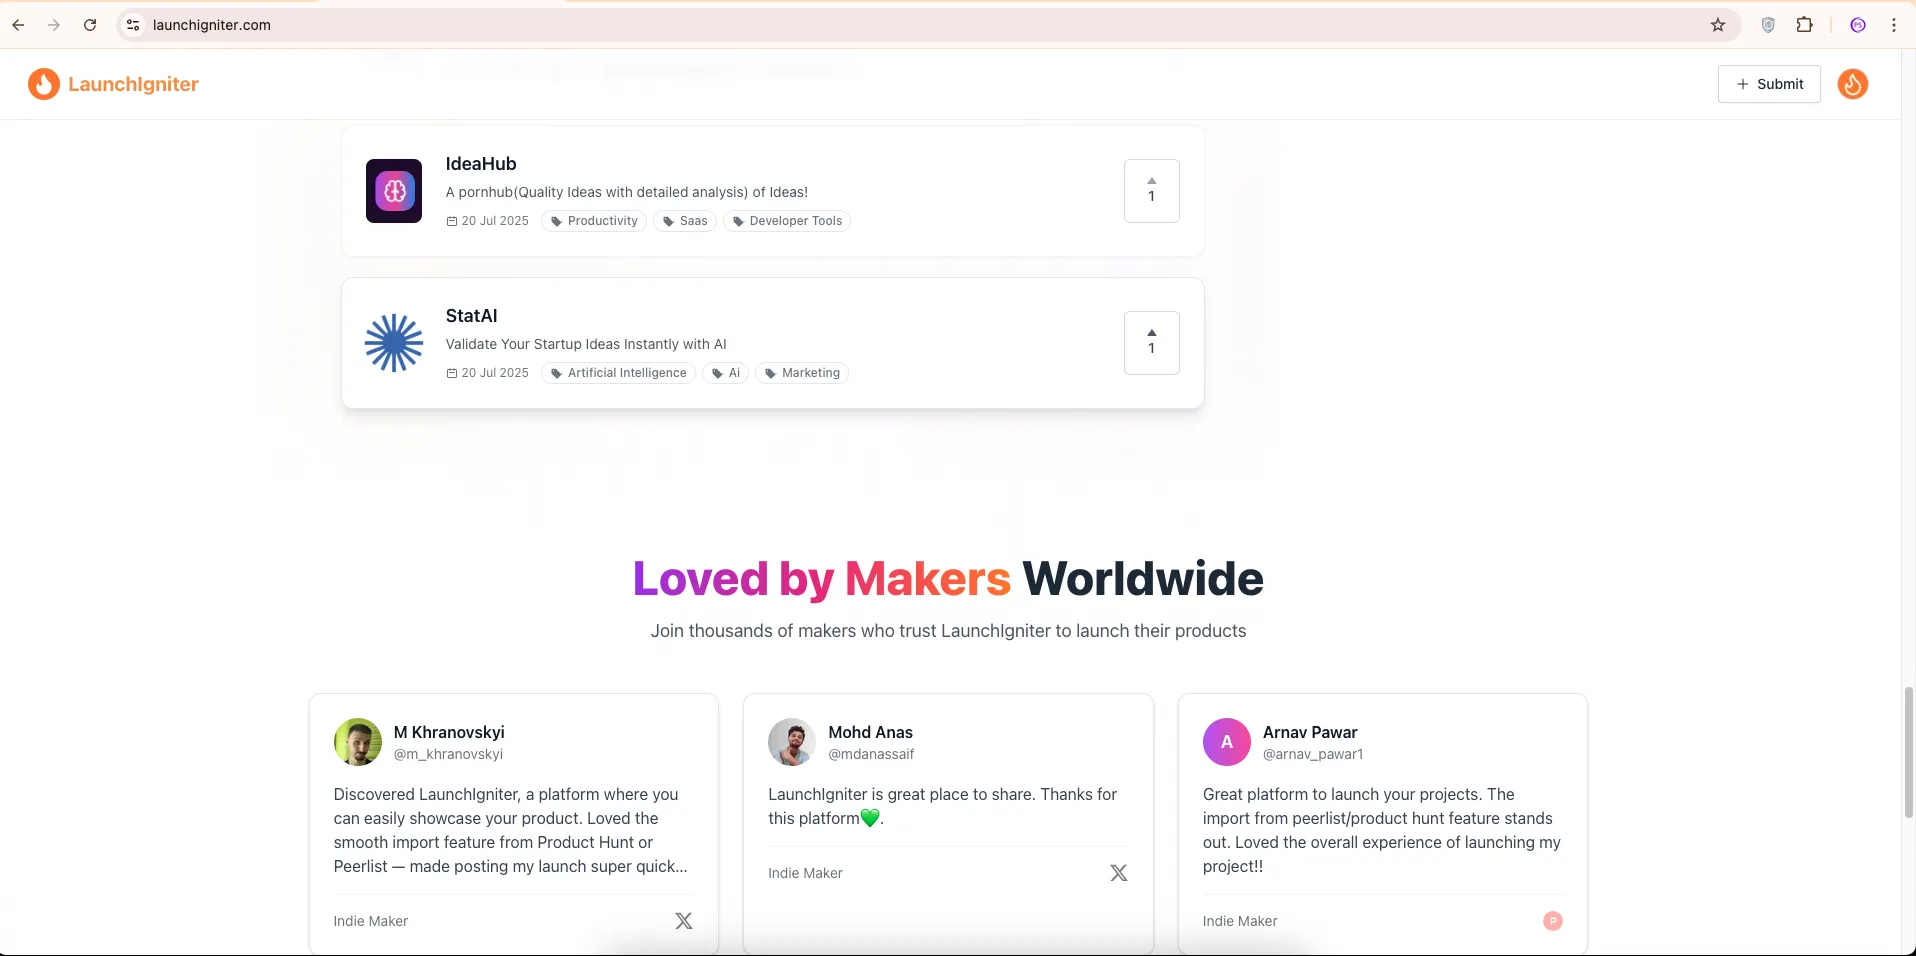The width and height of the screenshot is (1916, 956).
Task: Click M Khranovskyi's profile photo
Action: [x=358, y=742]
